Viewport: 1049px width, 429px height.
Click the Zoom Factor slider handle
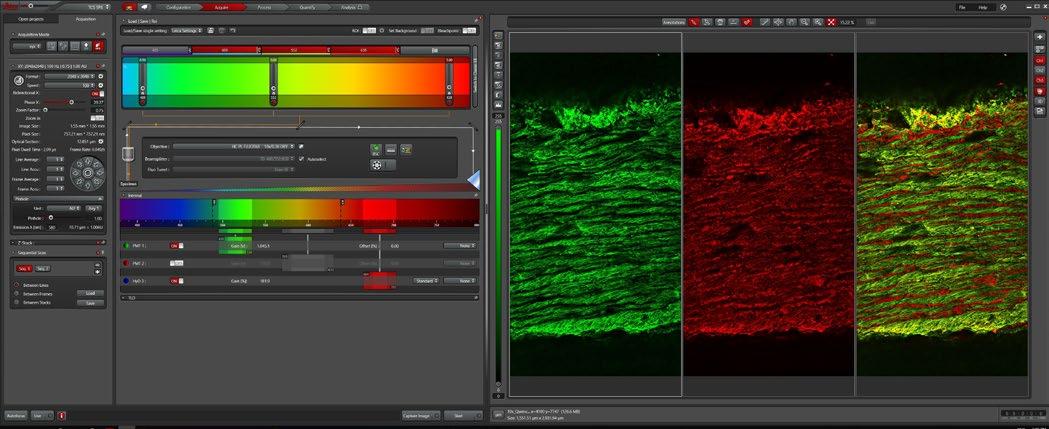(x=46, y=110)
